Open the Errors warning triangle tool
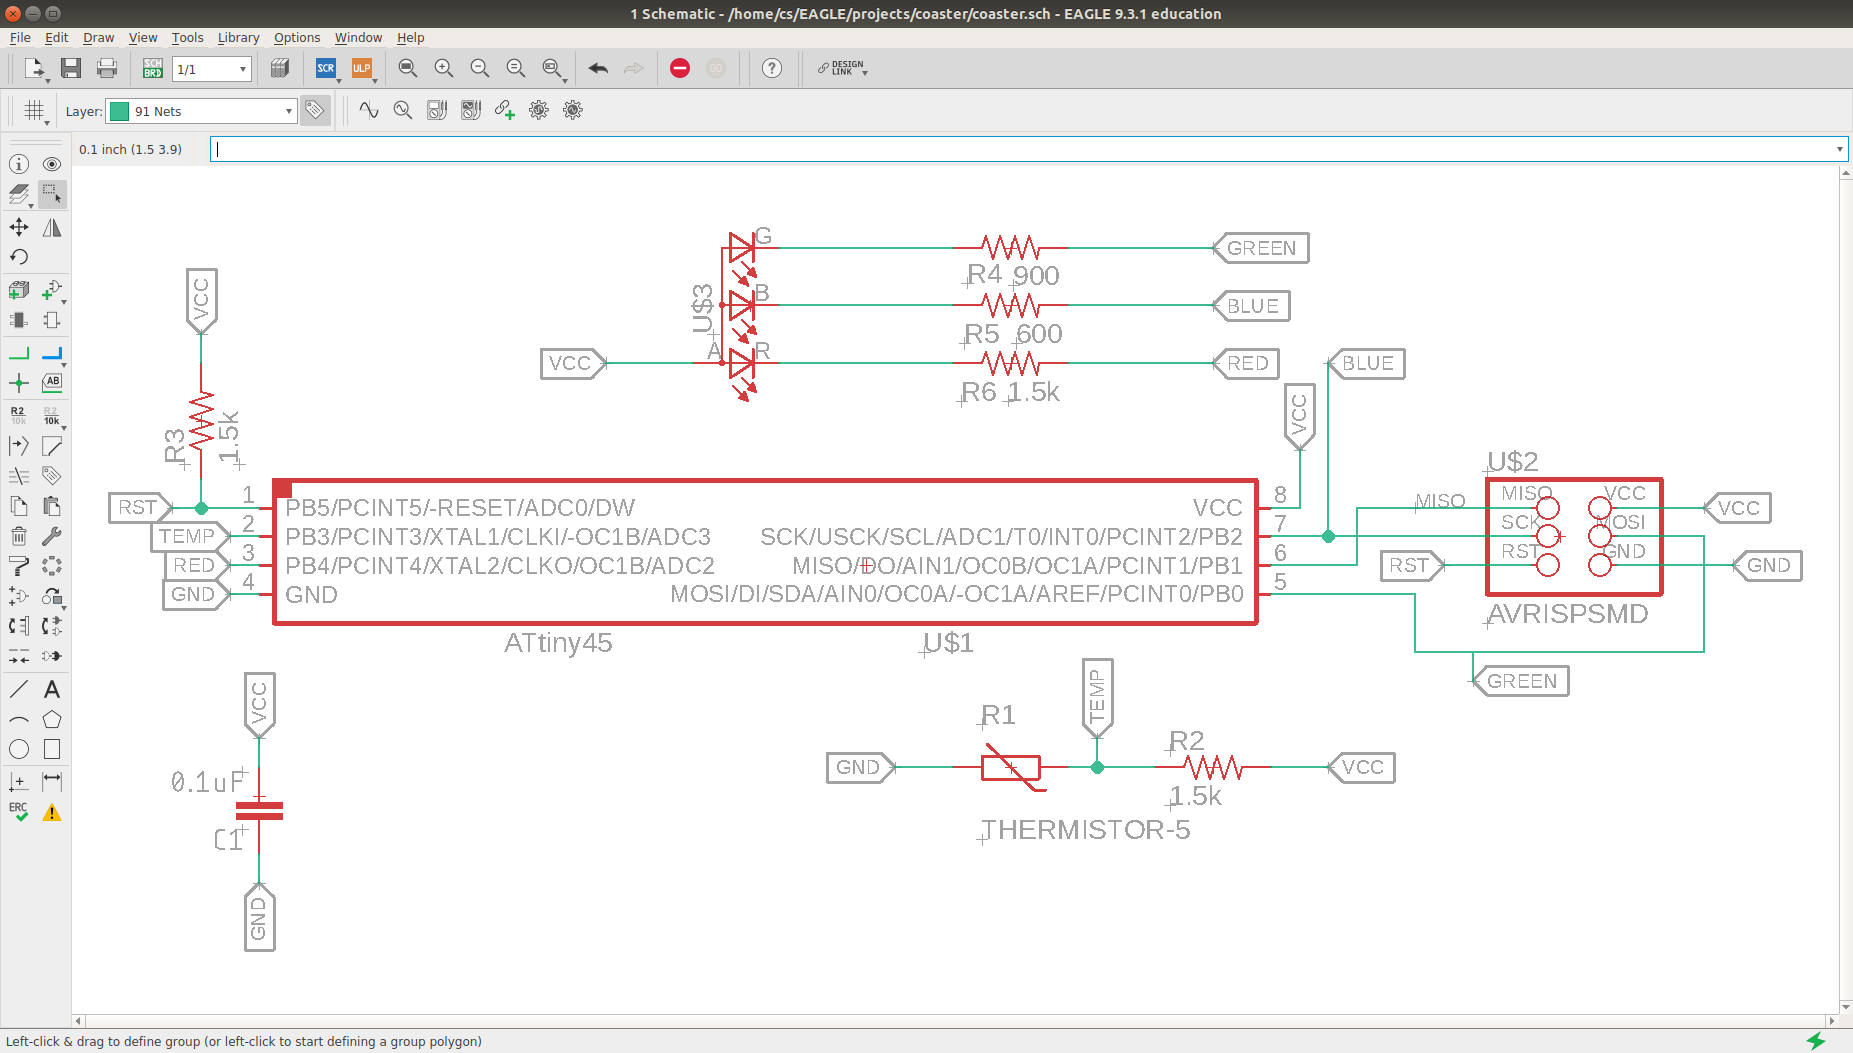 click(52, 812)
